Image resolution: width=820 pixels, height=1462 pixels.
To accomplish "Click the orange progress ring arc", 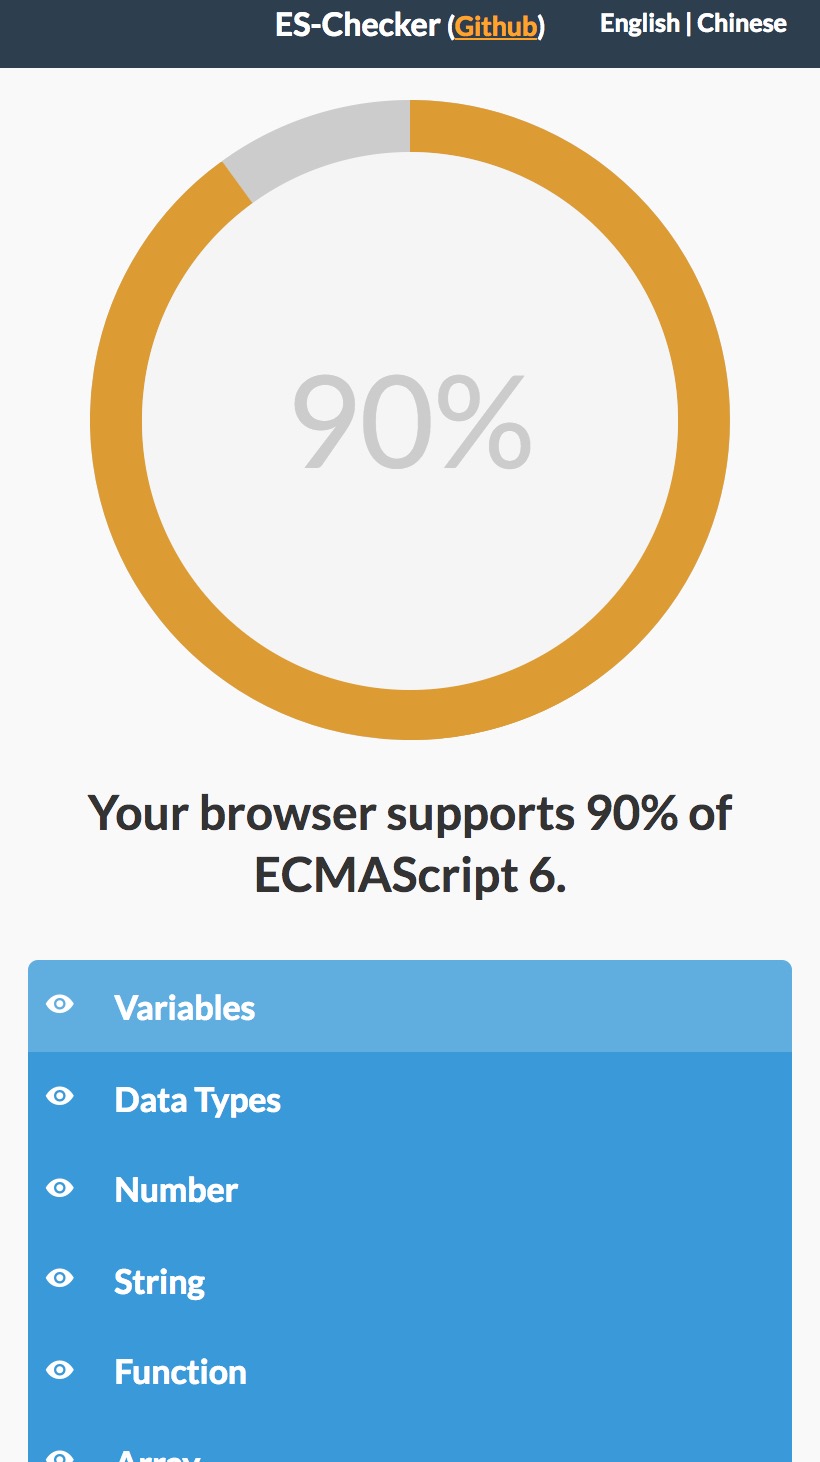I will 703,420.
